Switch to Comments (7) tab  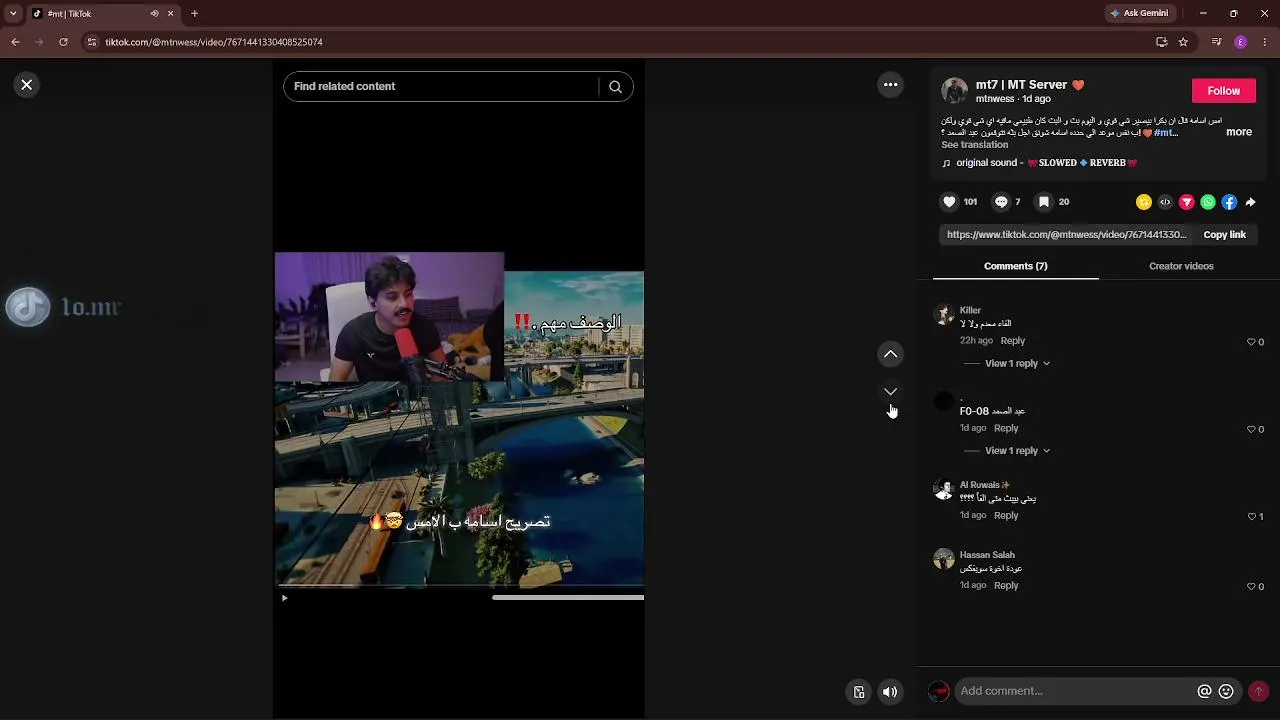point(1015,266)
